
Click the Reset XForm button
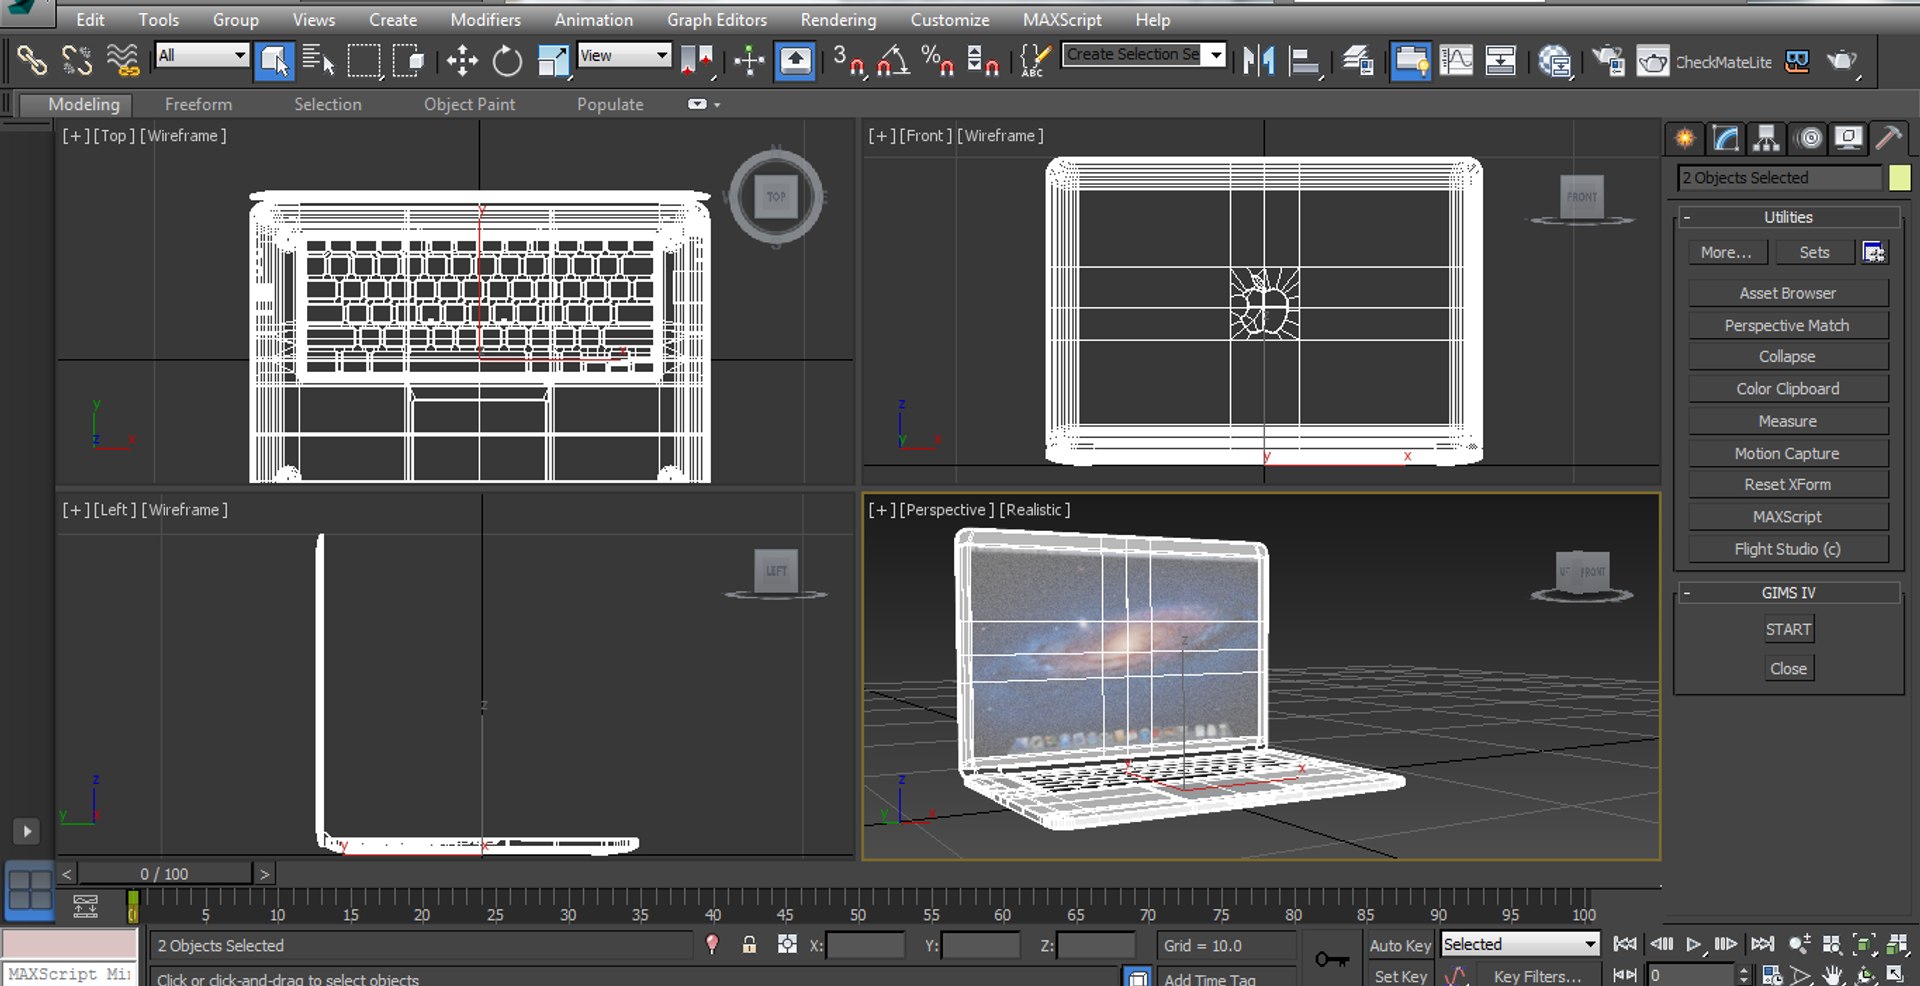1788,484
